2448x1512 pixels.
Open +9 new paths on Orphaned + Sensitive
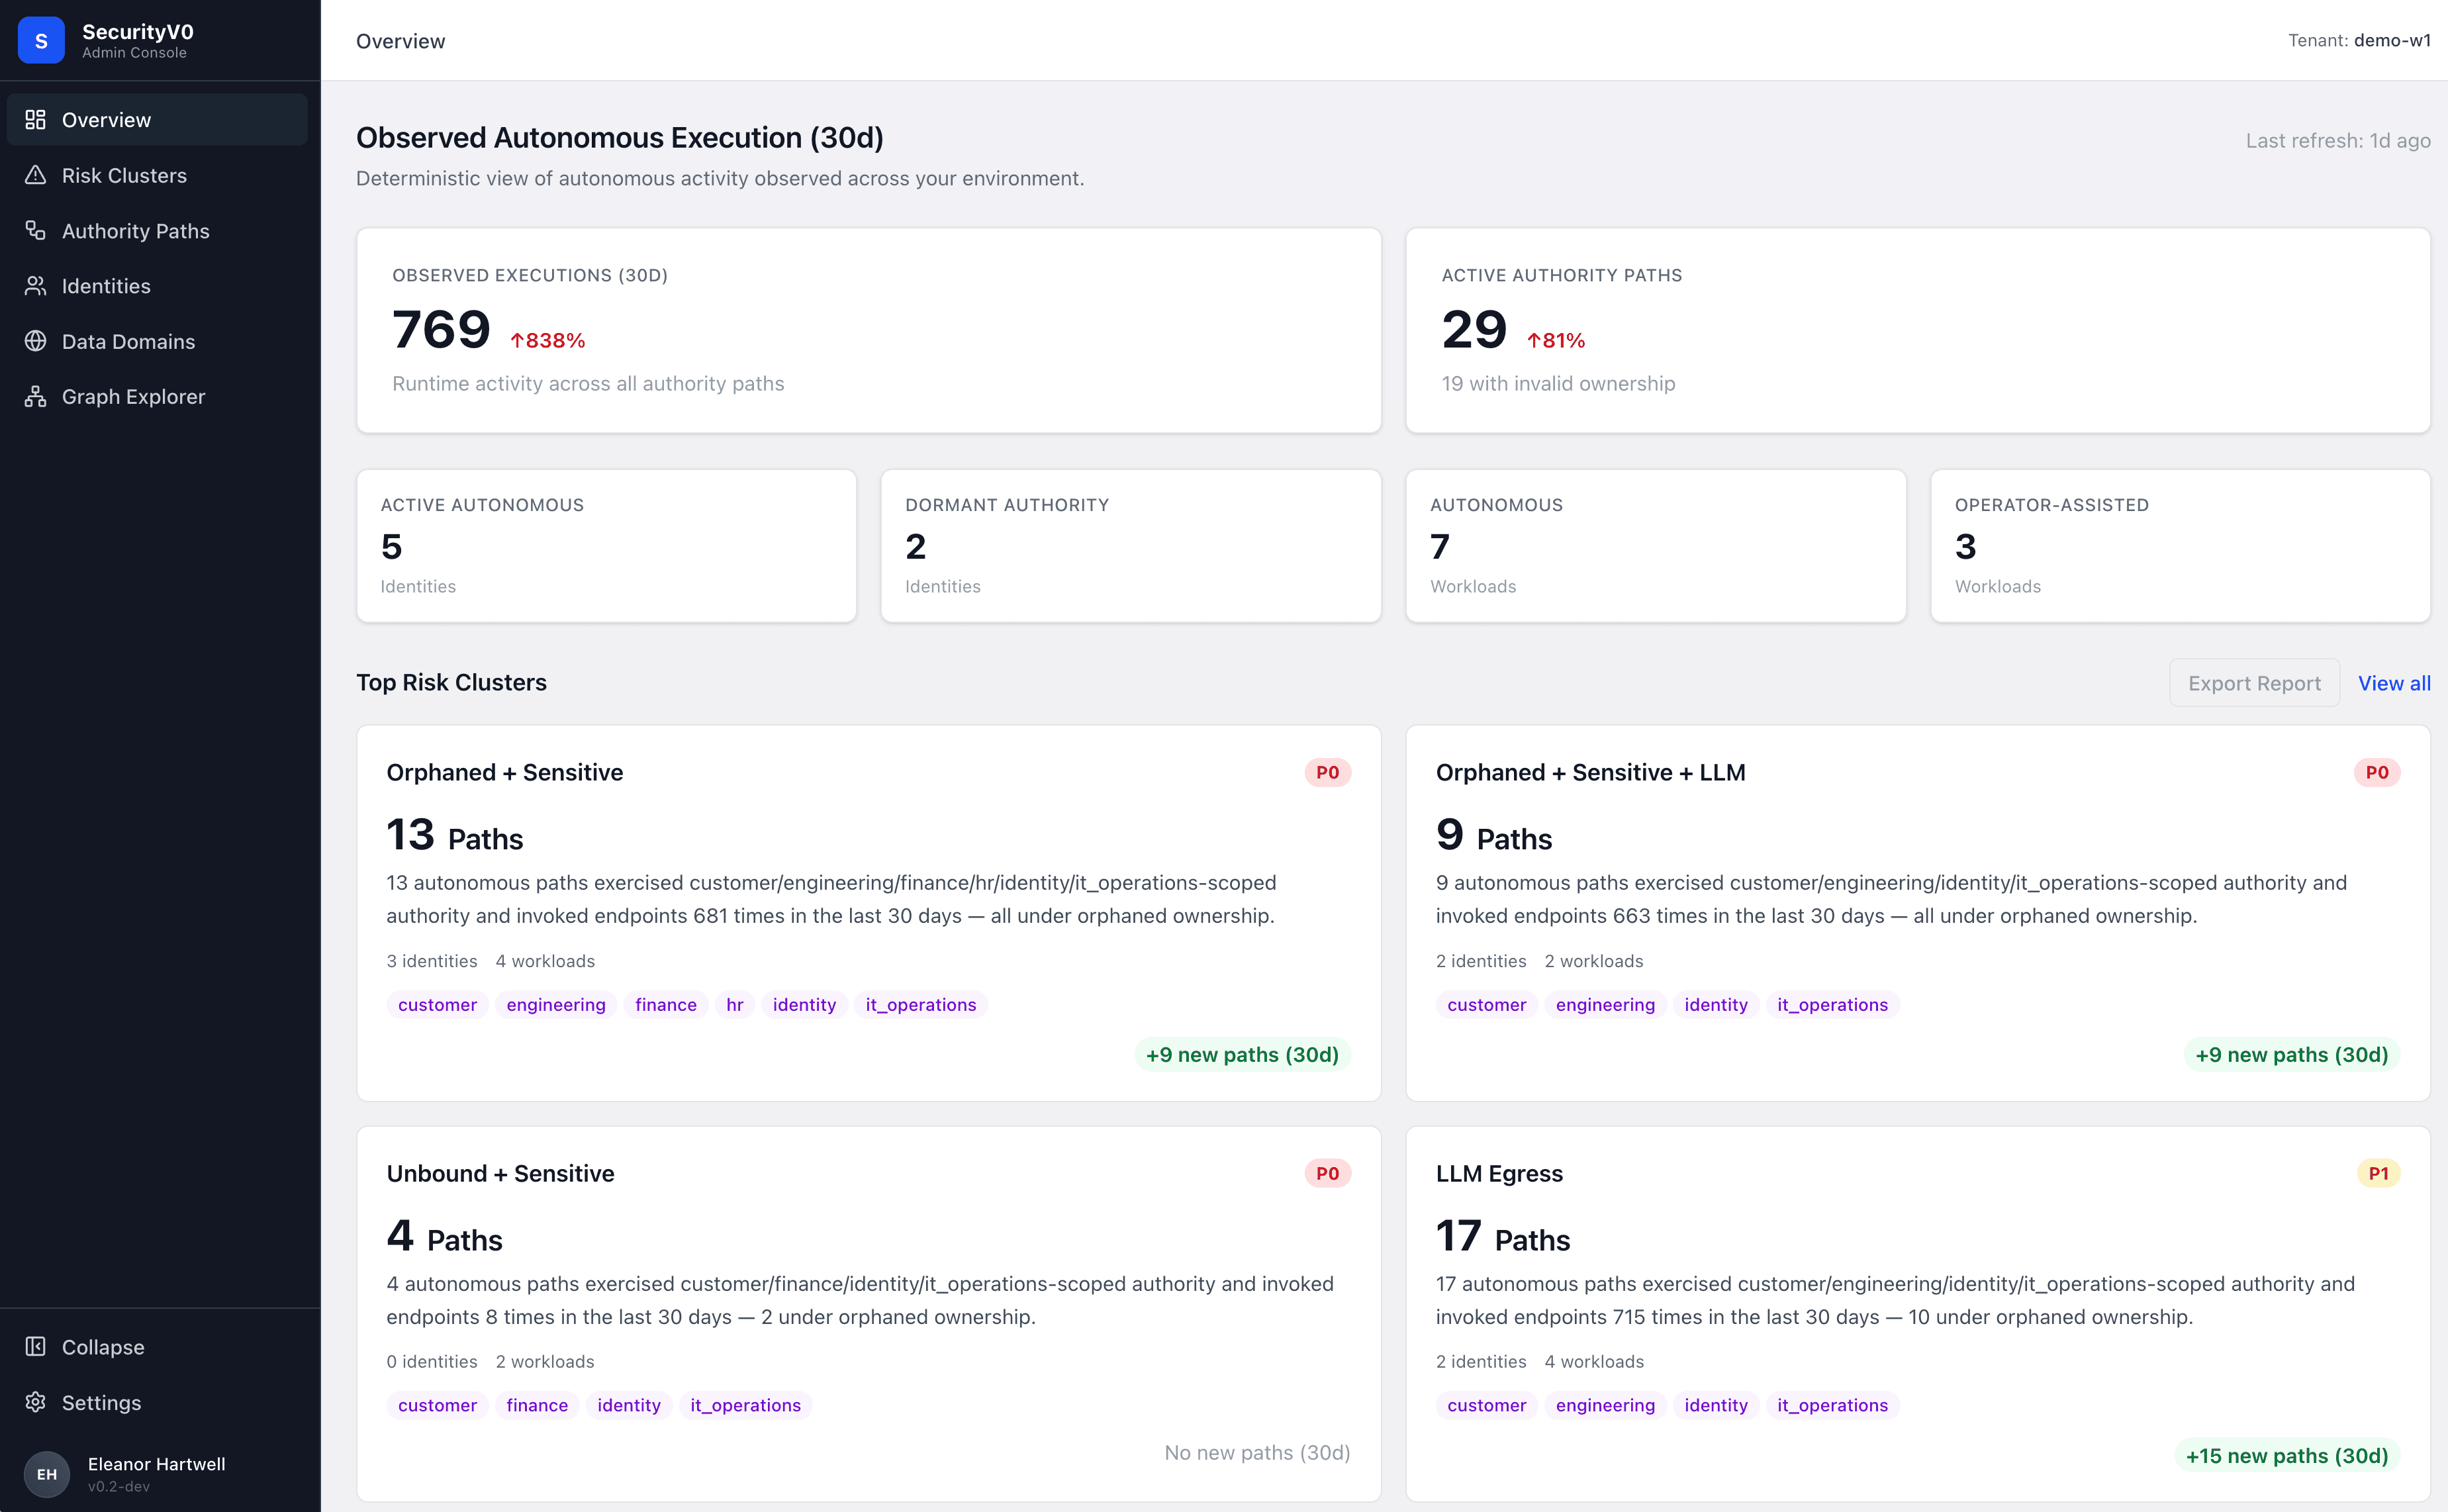[x=1242, y=1054]
